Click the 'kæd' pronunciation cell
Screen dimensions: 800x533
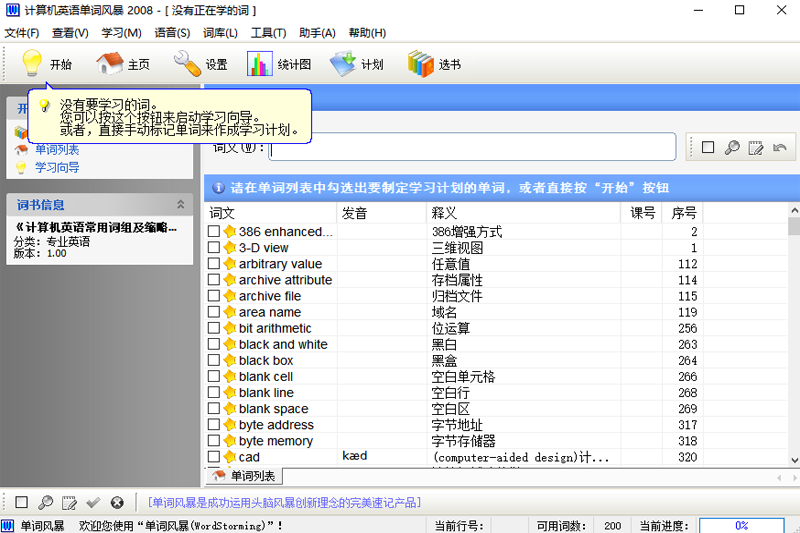click(355, 456)
